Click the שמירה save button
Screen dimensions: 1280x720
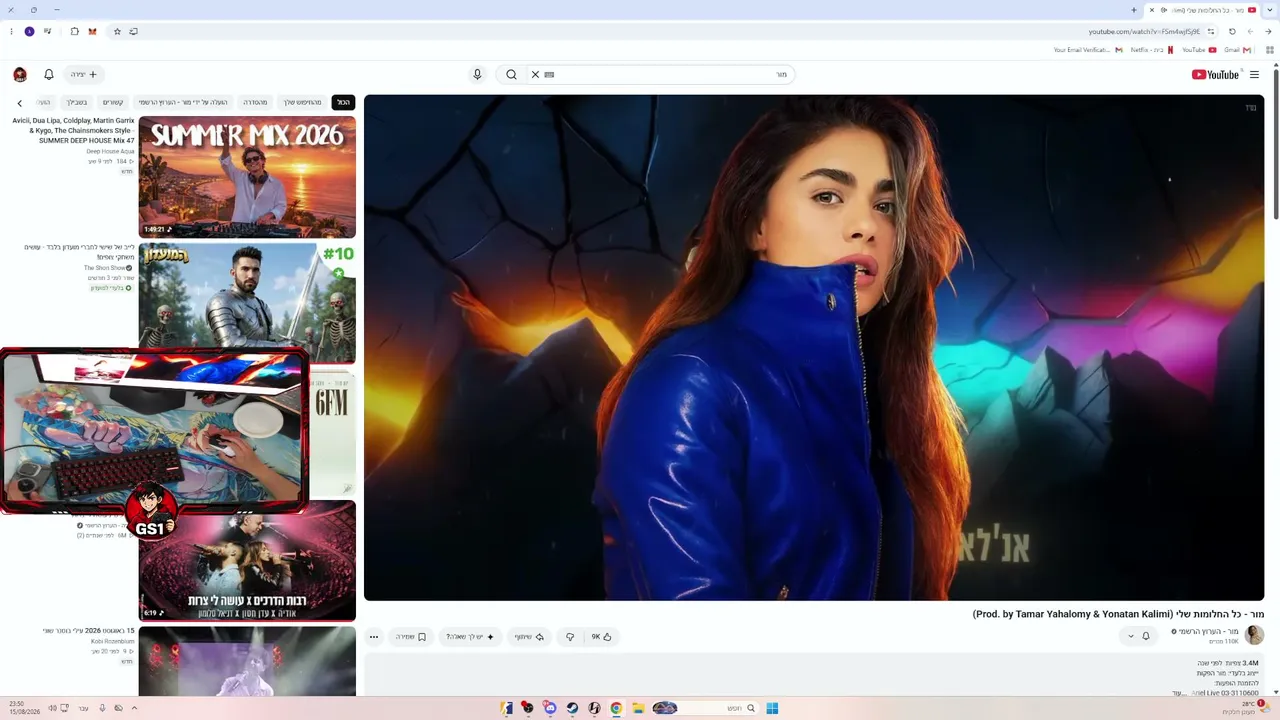point(411,637)
